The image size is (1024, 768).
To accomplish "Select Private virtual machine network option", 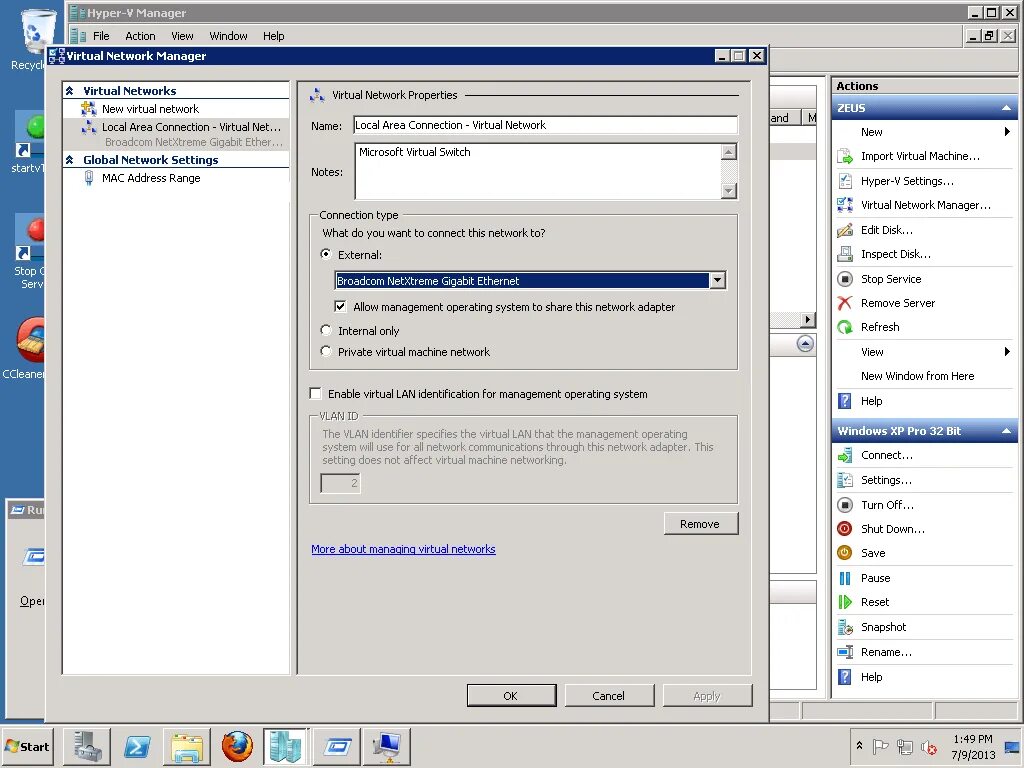I will tap(326, 351).
